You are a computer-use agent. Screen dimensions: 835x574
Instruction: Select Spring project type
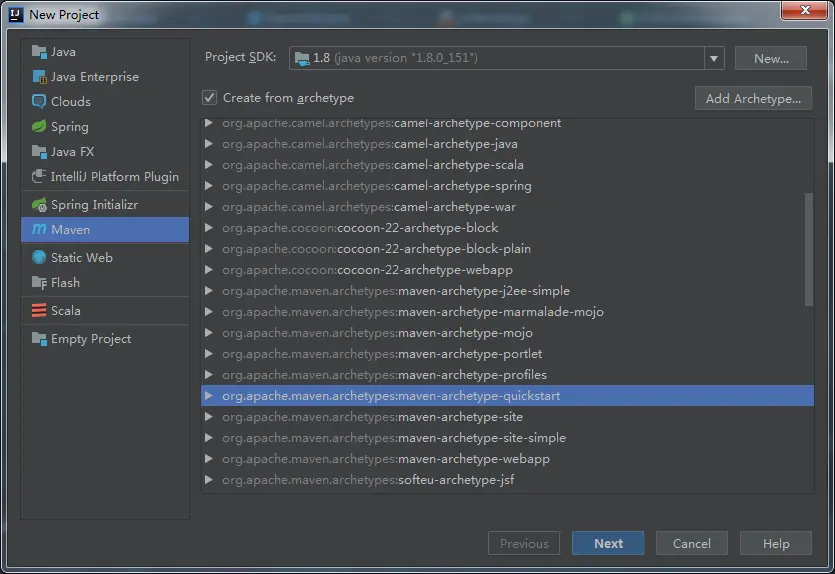click(x=105, y=126)
